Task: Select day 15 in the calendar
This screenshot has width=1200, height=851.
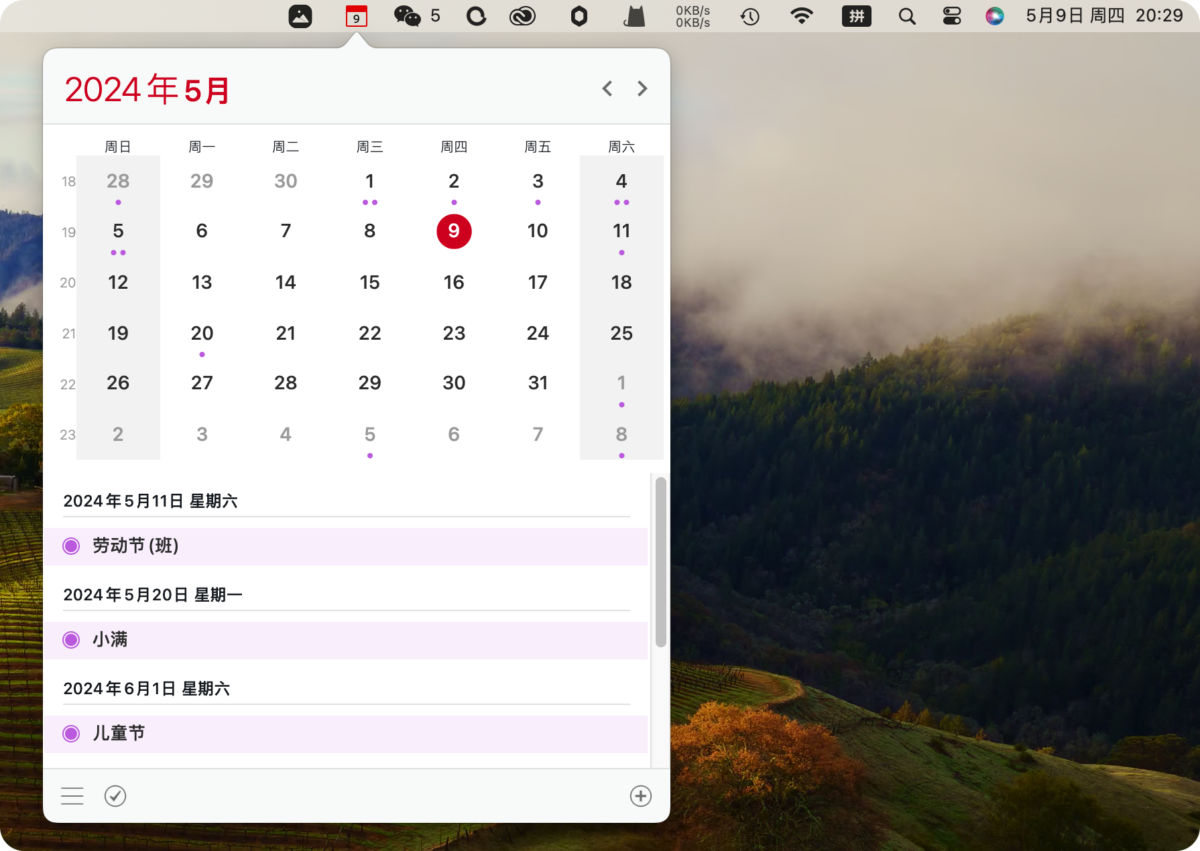Action: [370, 283]
